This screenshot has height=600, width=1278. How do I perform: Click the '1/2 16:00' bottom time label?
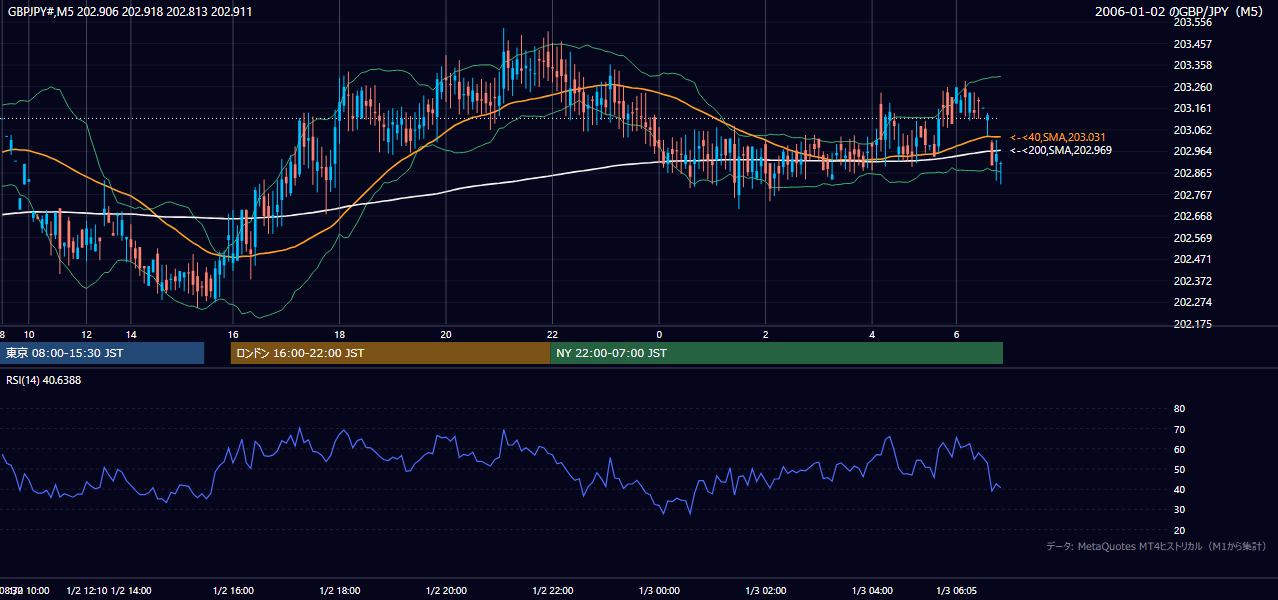click(x=233, y=591)
